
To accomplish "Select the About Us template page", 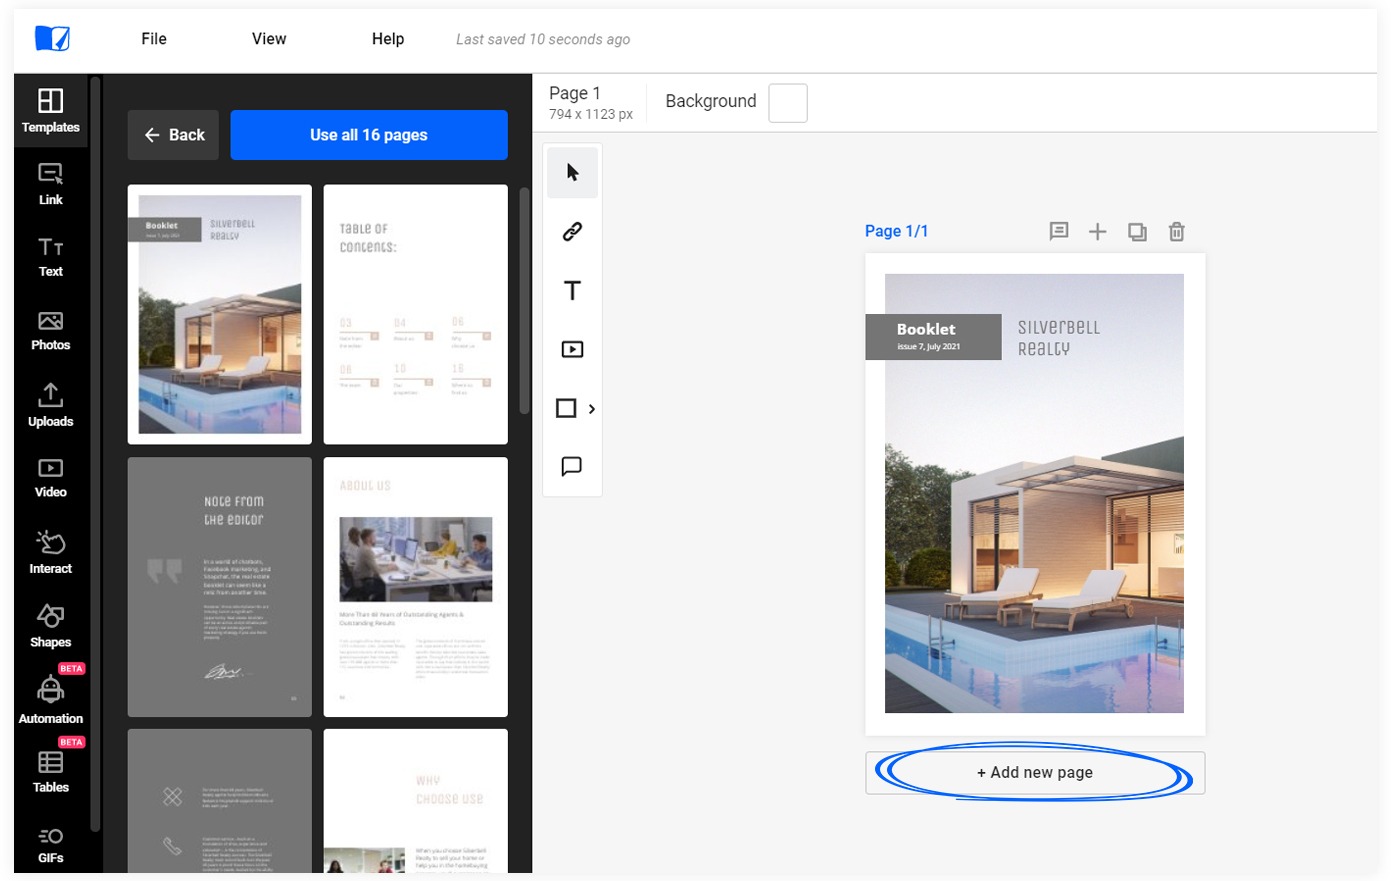I will [416, 587].
